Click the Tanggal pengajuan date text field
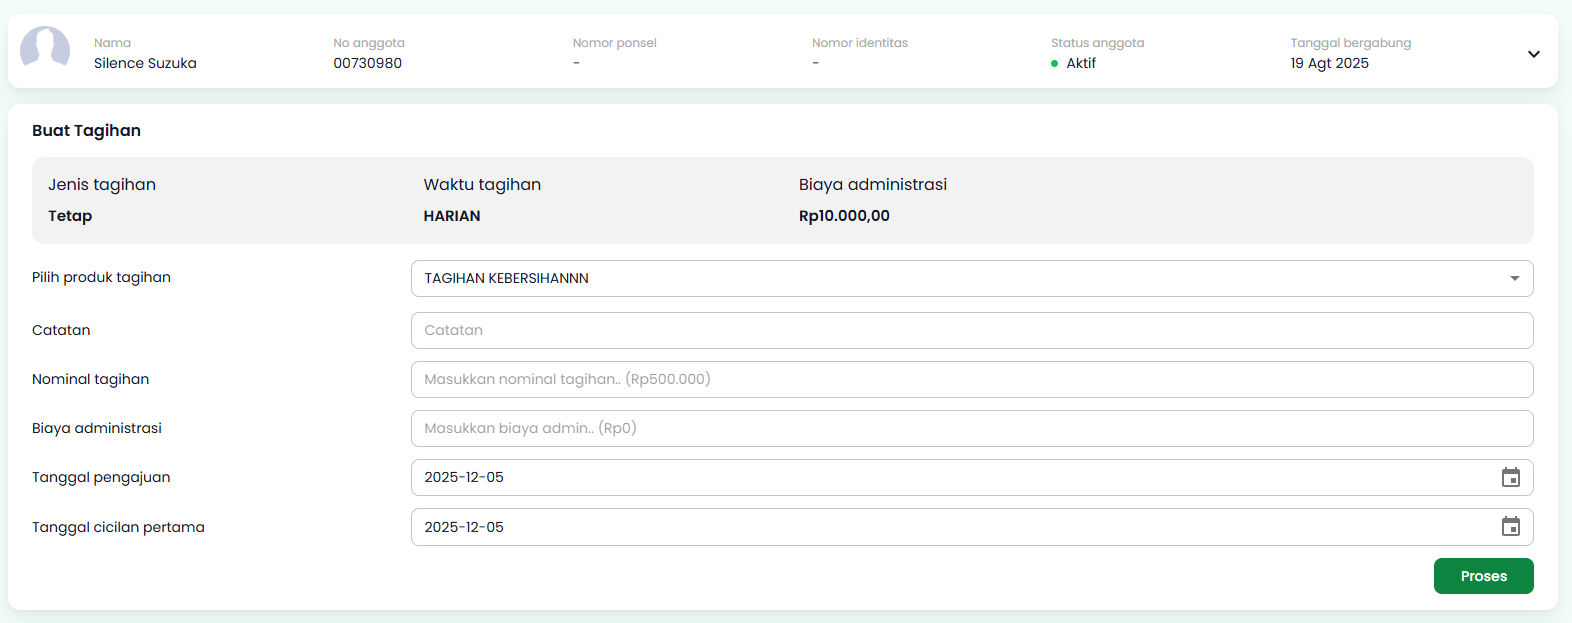This screenshot has width=1572, height=623. tap(940, 478)
